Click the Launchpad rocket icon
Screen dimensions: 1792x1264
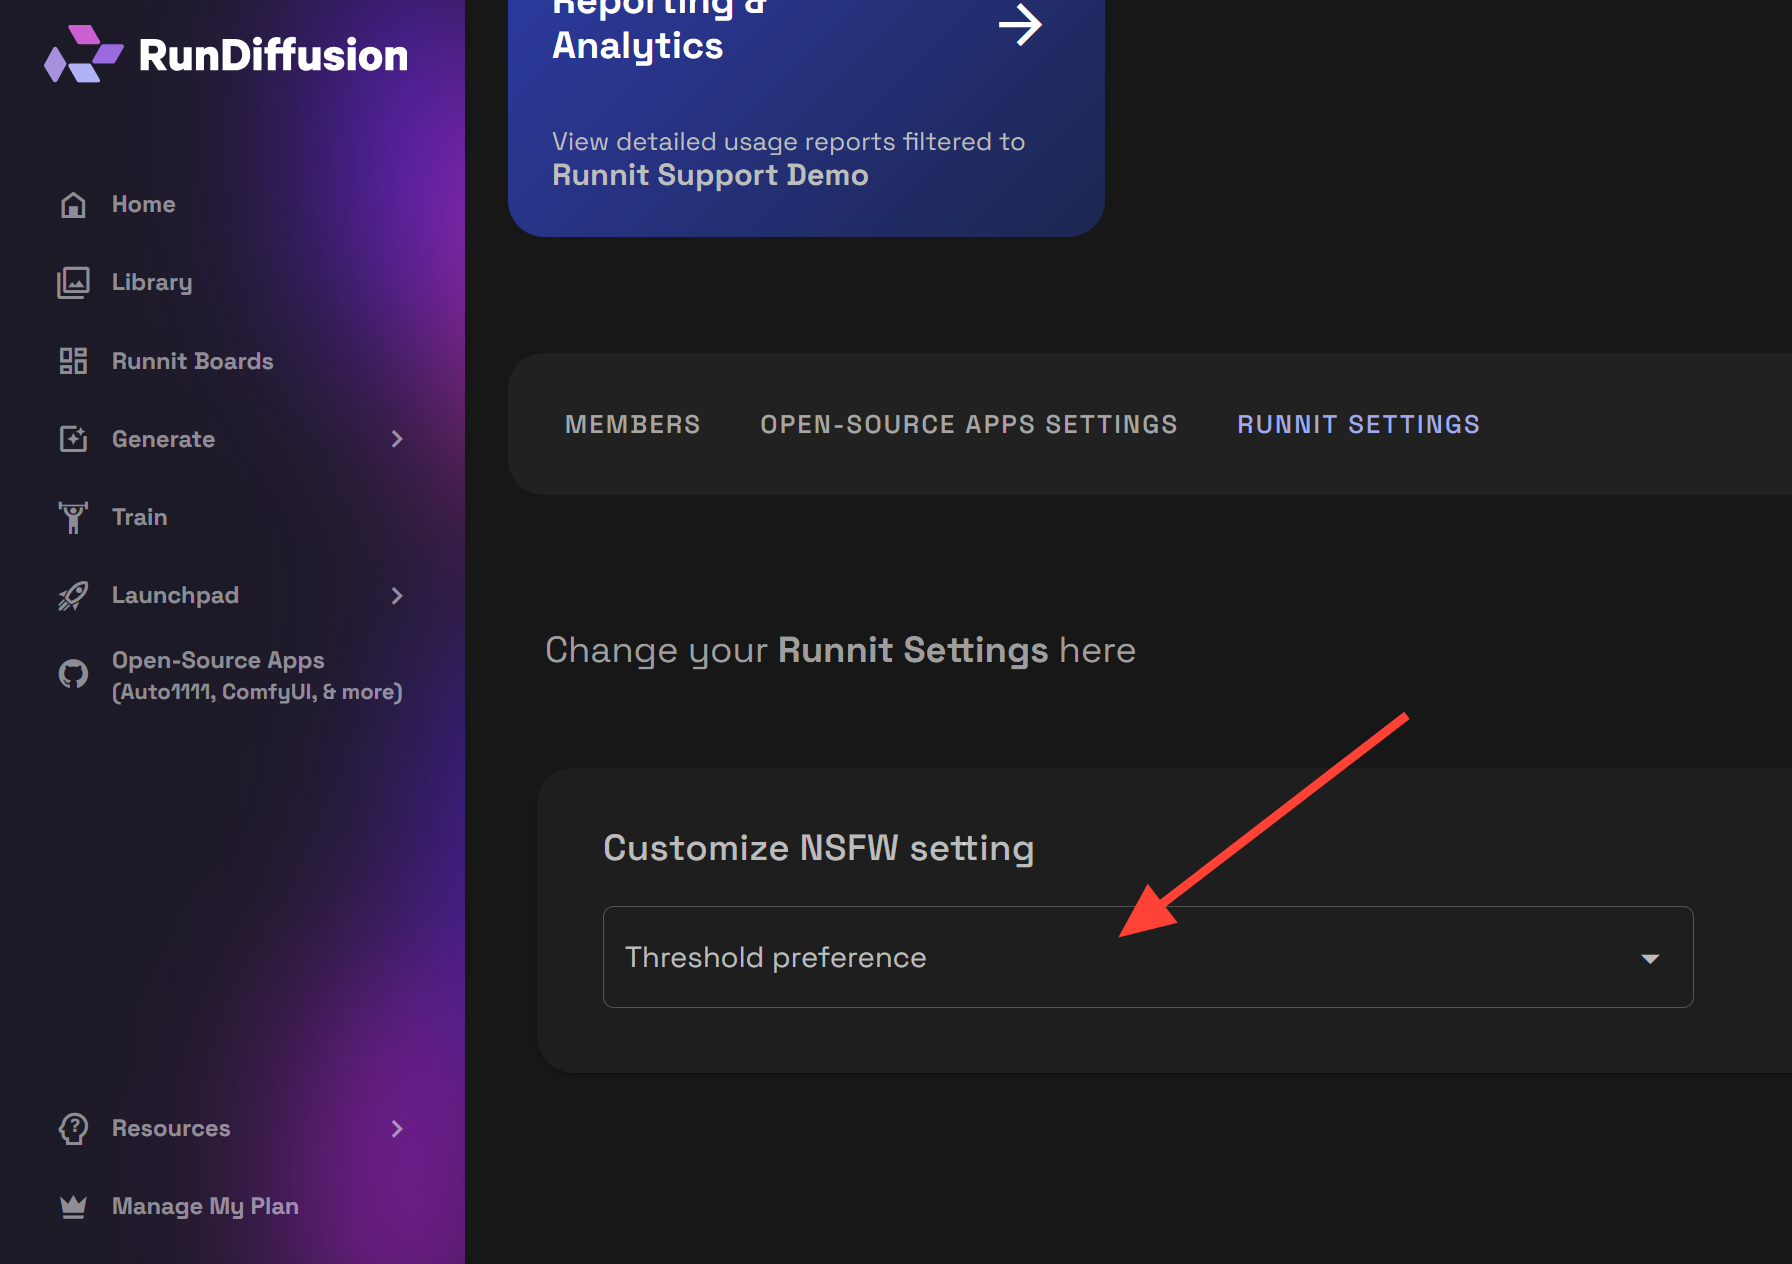tap(73, 595)
